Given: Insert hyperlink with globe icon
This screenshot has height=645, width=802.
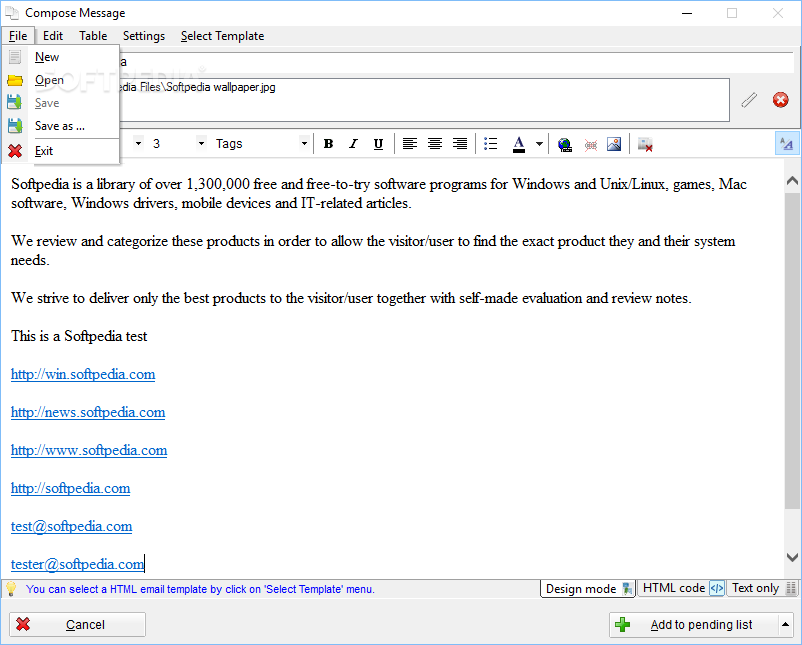Looking at the screenshot, I should (x=565, y=145).
